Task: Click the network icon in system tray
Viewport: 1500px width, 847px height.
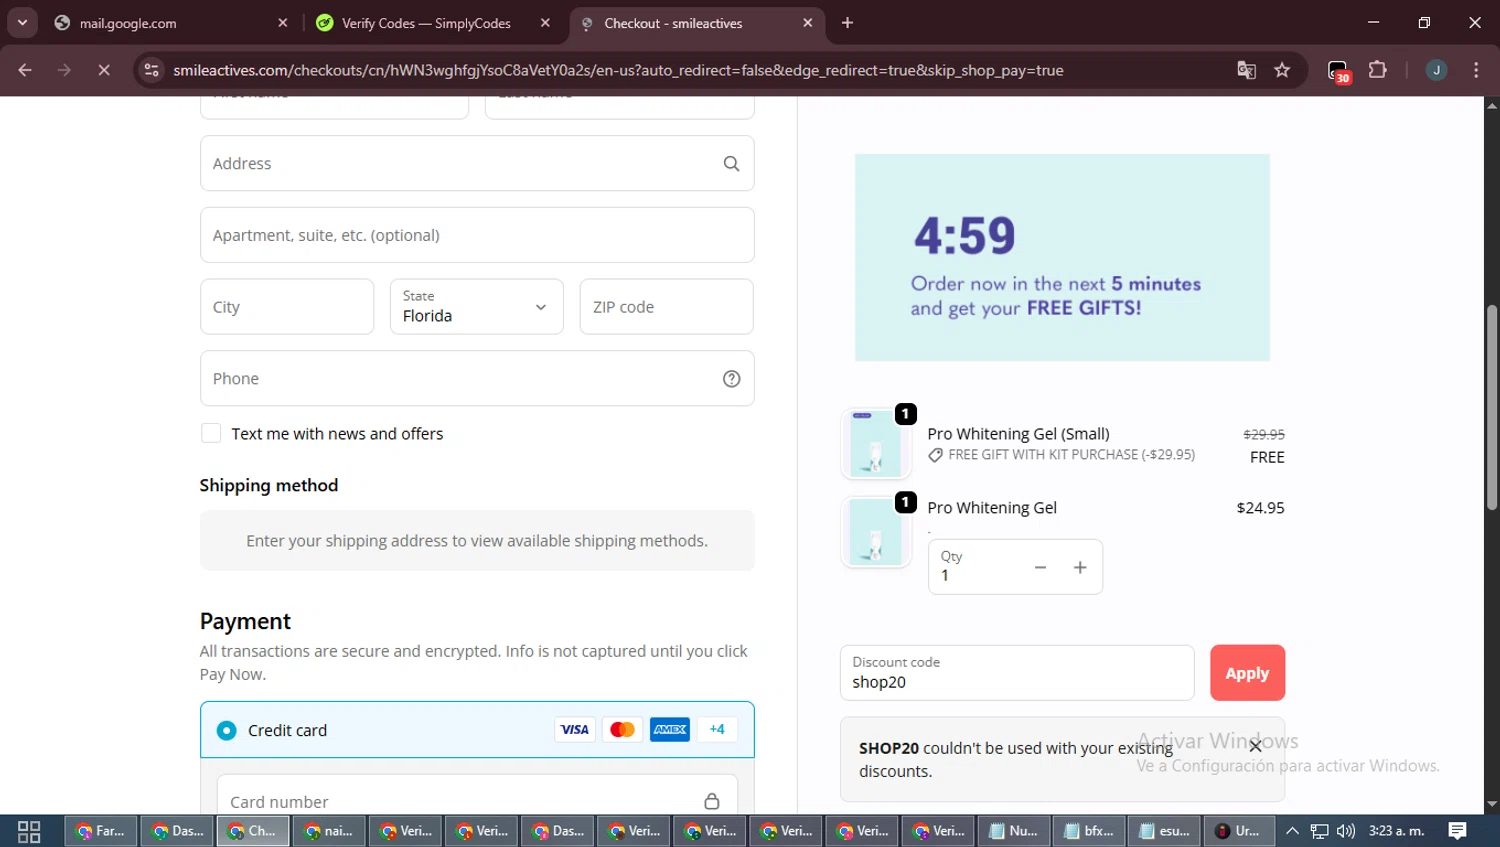Action: tap(1320, 831)
